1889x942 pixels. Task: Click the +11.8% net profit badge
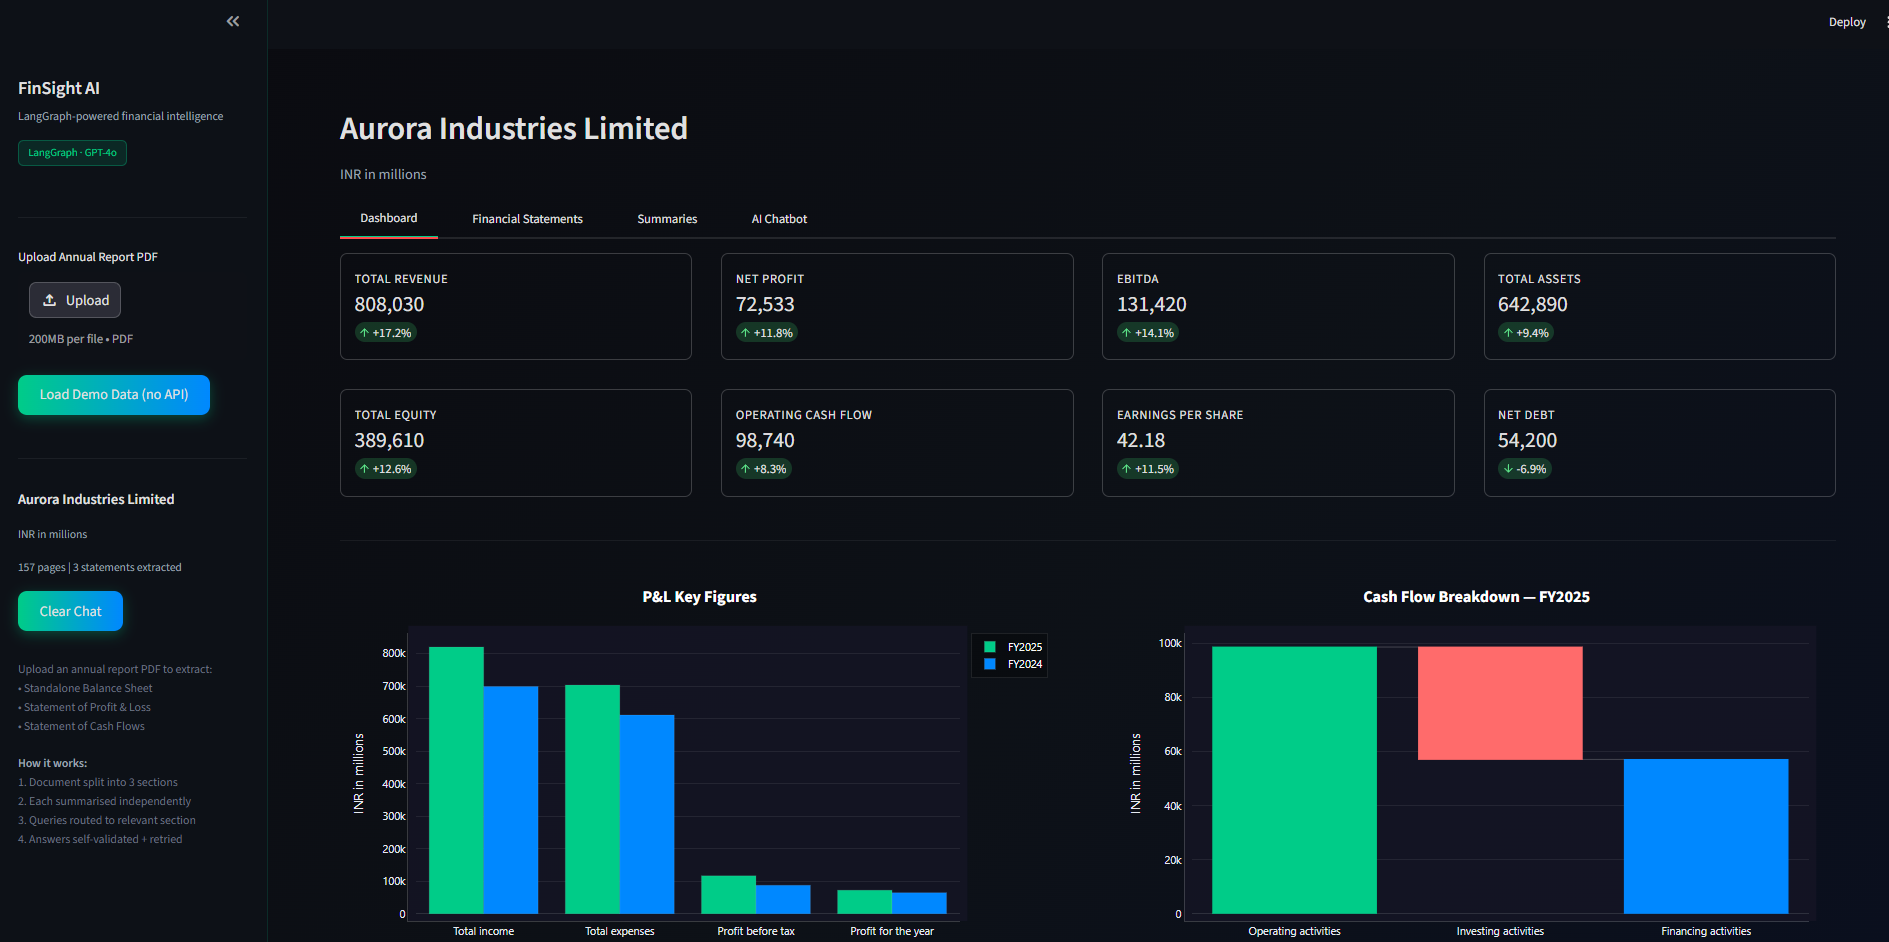pyautogui.click(x=766, y=333)
